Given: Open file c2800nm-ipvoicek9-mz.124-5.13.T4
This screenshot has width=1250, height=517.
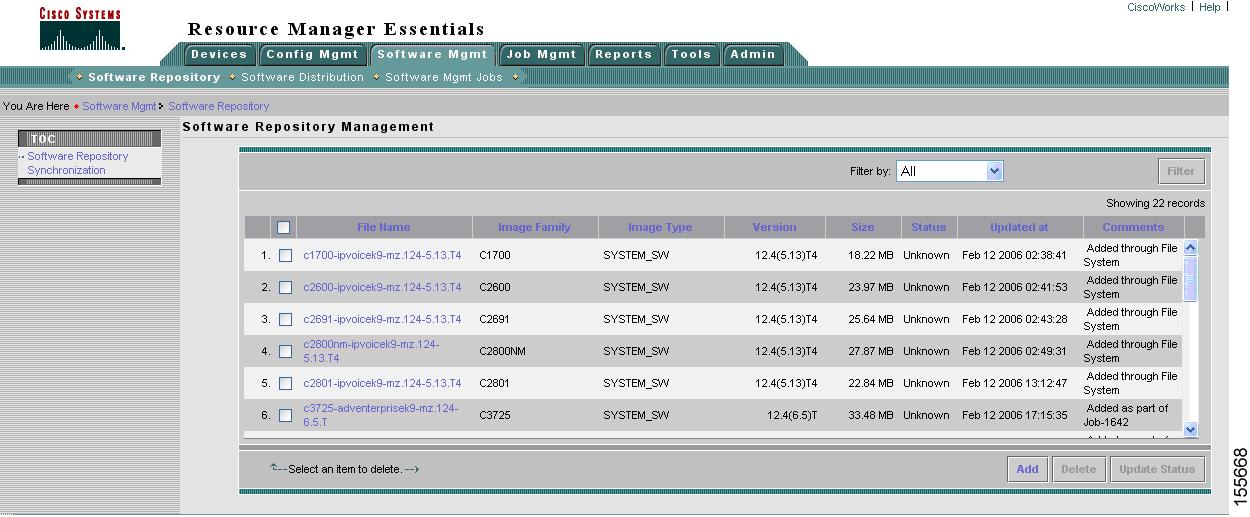Looking at the screenshot, I should (x=371, y=351).
